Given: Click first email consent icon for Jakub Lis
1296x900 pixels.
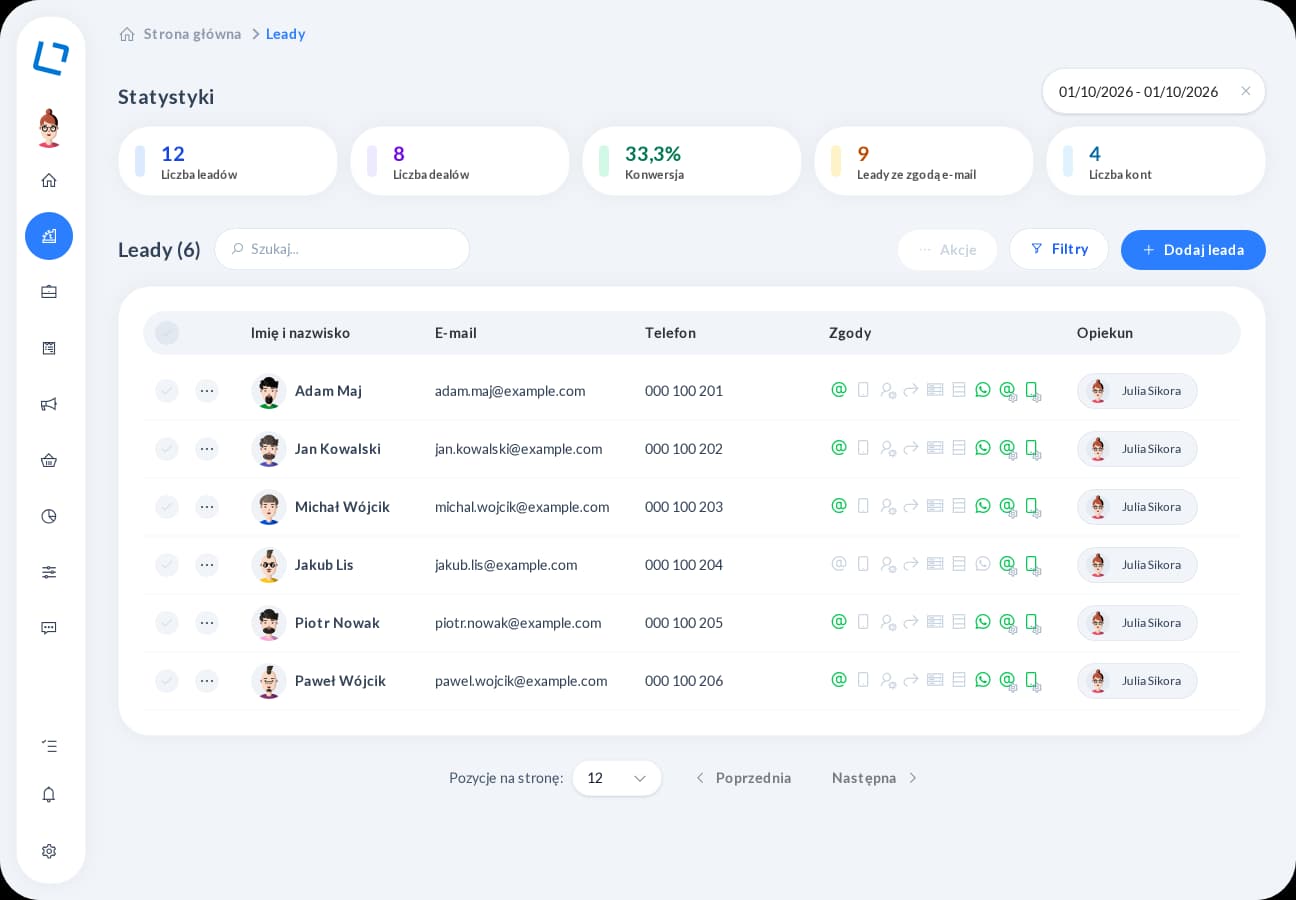Looking at the screenshot, I should (x=839, y=564).
